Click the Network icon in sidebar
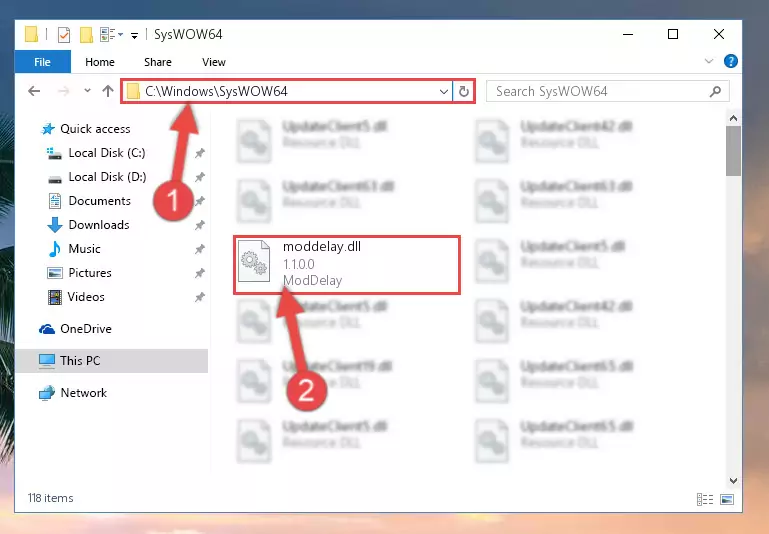Image resolution: width=769 pixels, height=534 pixels. (47, 393)
